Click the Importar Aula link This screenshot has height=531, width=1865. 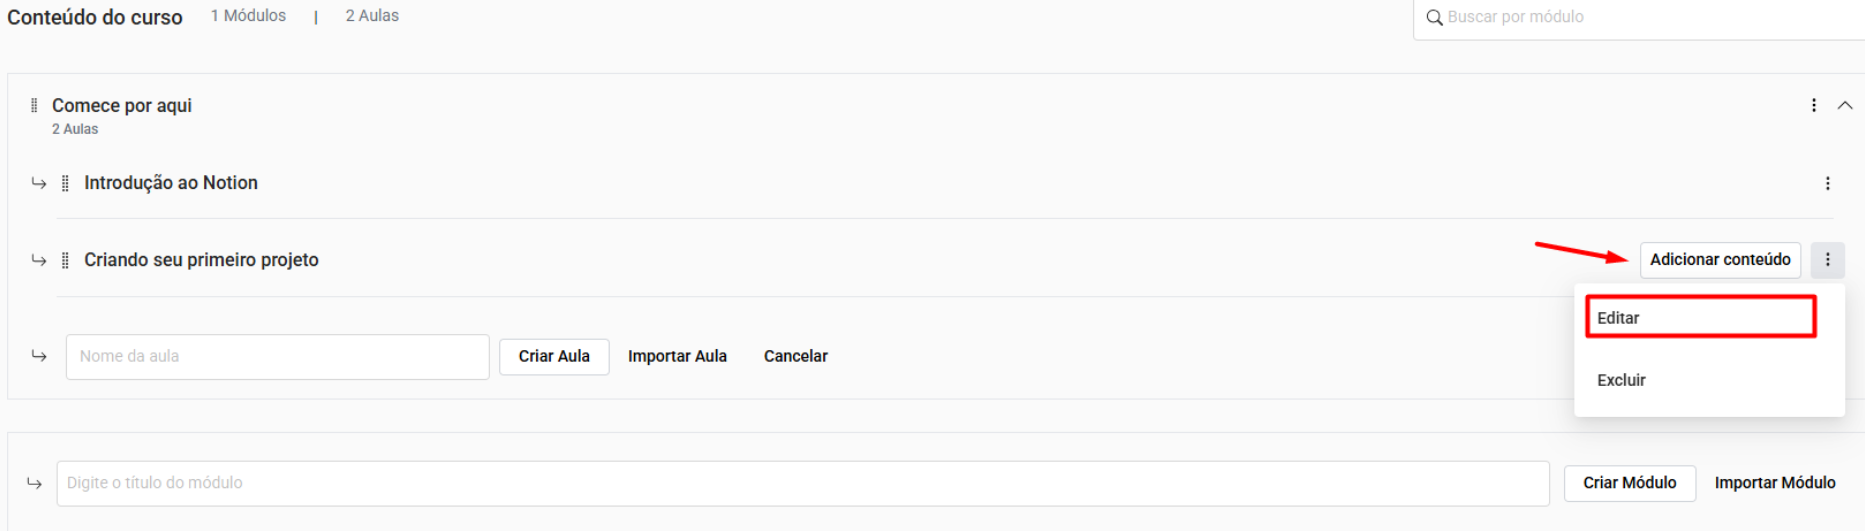click(x=677, y=356)
